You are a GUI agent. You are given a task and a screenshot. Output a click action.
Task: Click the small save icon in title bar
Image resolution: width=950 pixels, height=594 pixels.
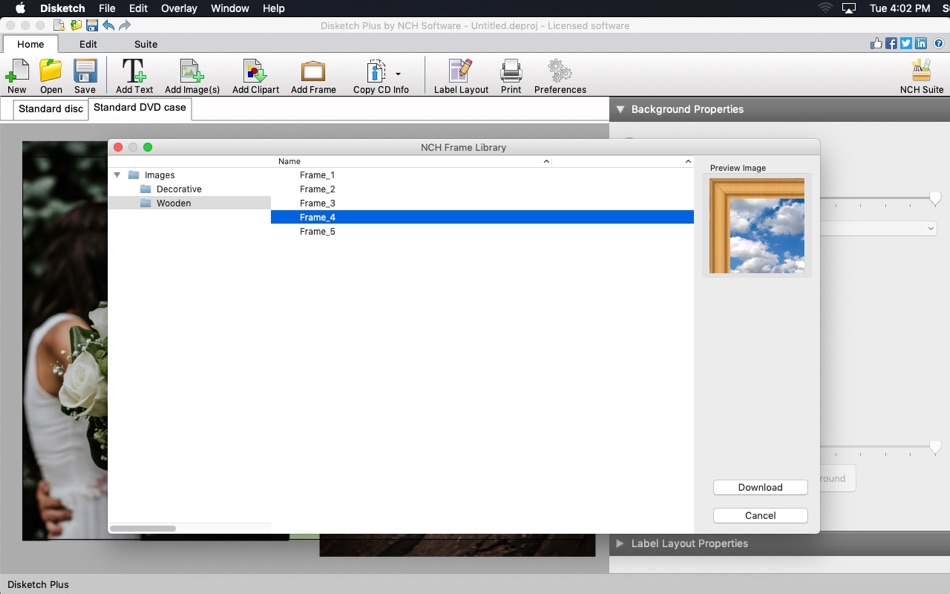(92, 25)
